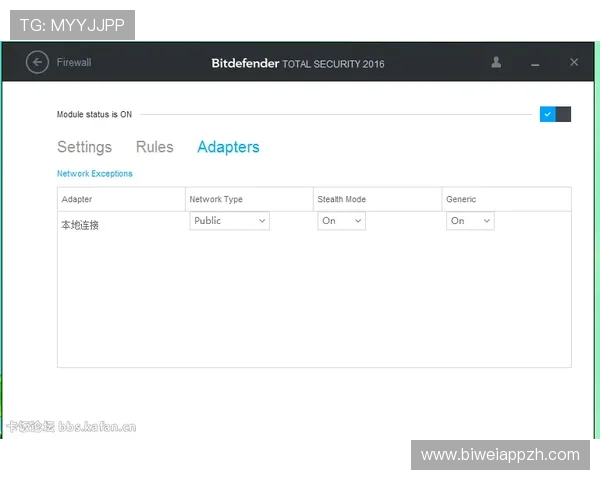The width and height of the screenshot is (600, 480).
Task: Open the Network Exceptions link
Action: point(95,173)
